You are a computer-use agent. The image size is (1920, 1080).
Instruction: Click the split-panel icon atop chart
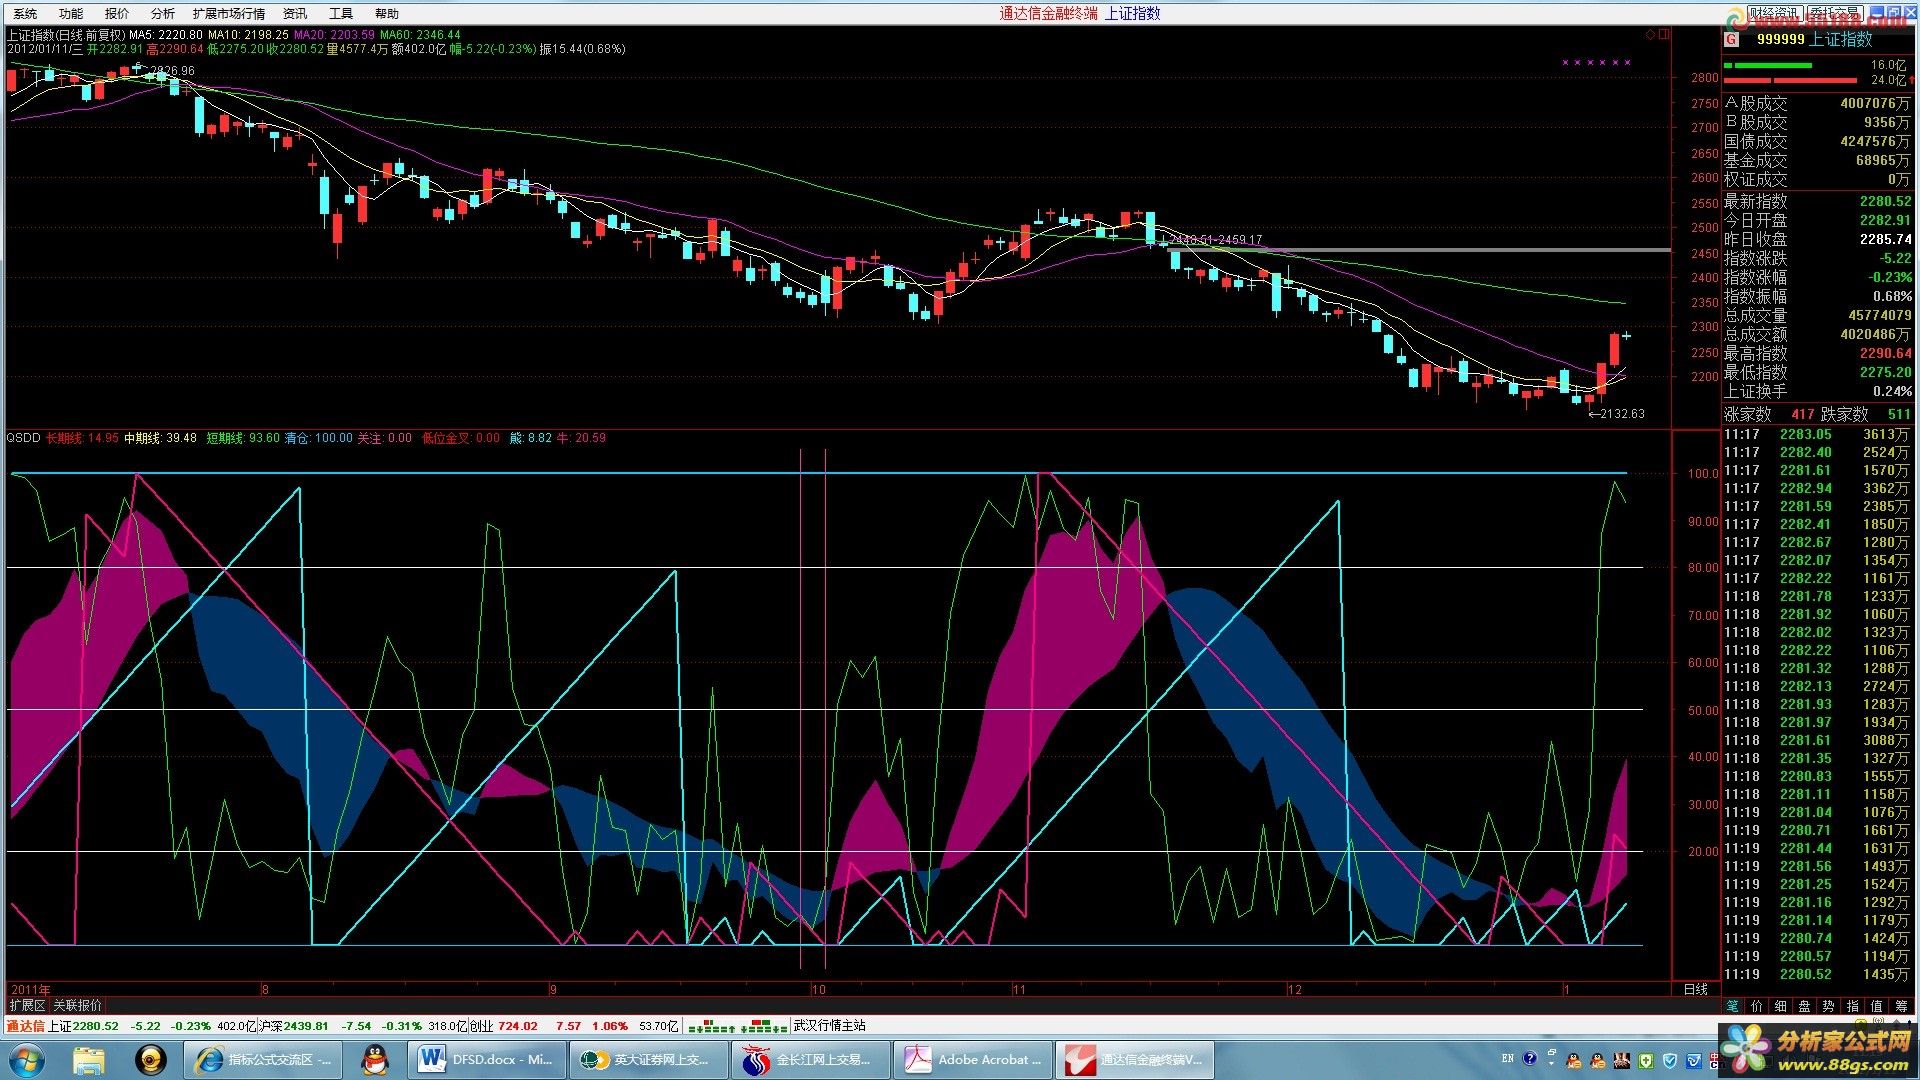coord(1664,34)
